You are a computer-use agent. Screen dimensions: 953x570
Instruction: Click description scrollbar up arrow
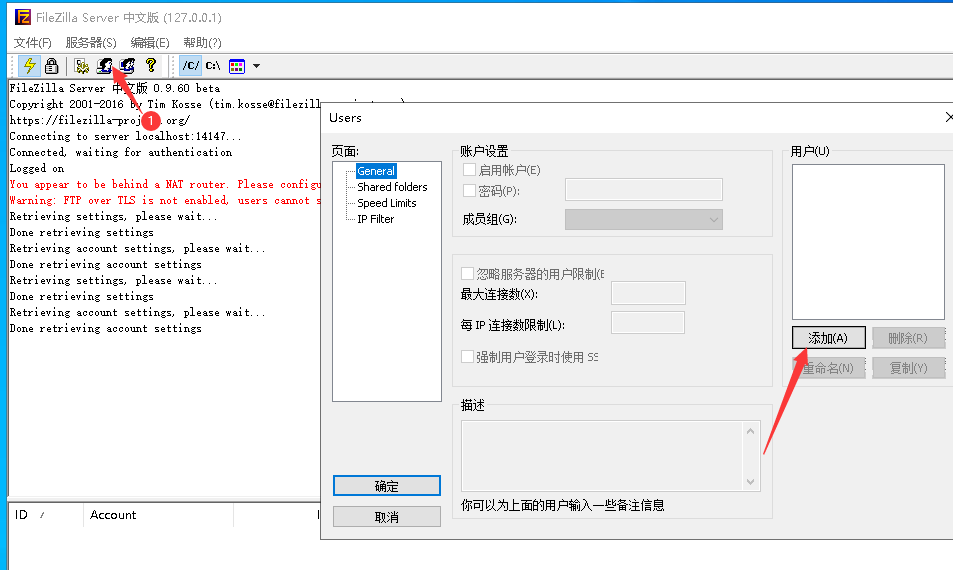click(751, 431)
